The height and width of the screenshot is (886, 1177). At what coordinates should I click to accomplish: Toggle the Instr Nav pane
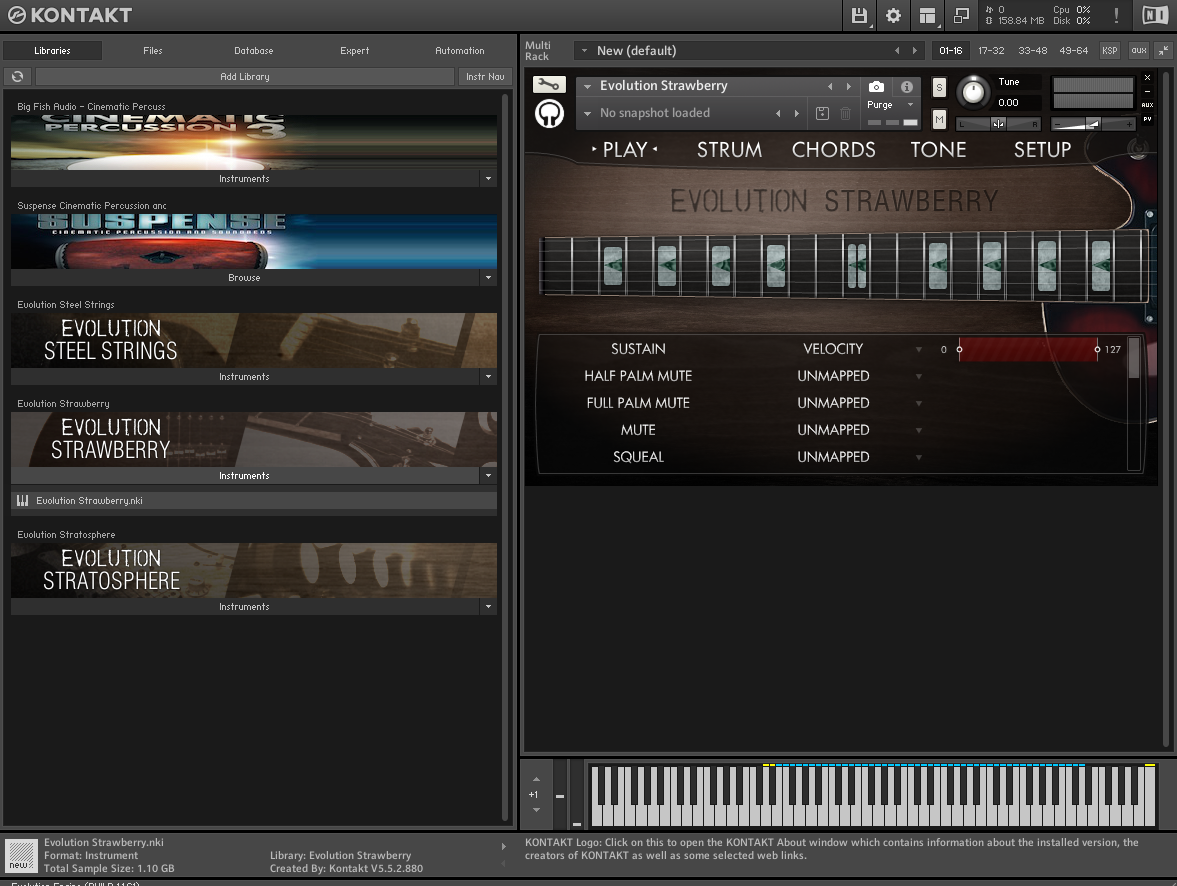485,77
